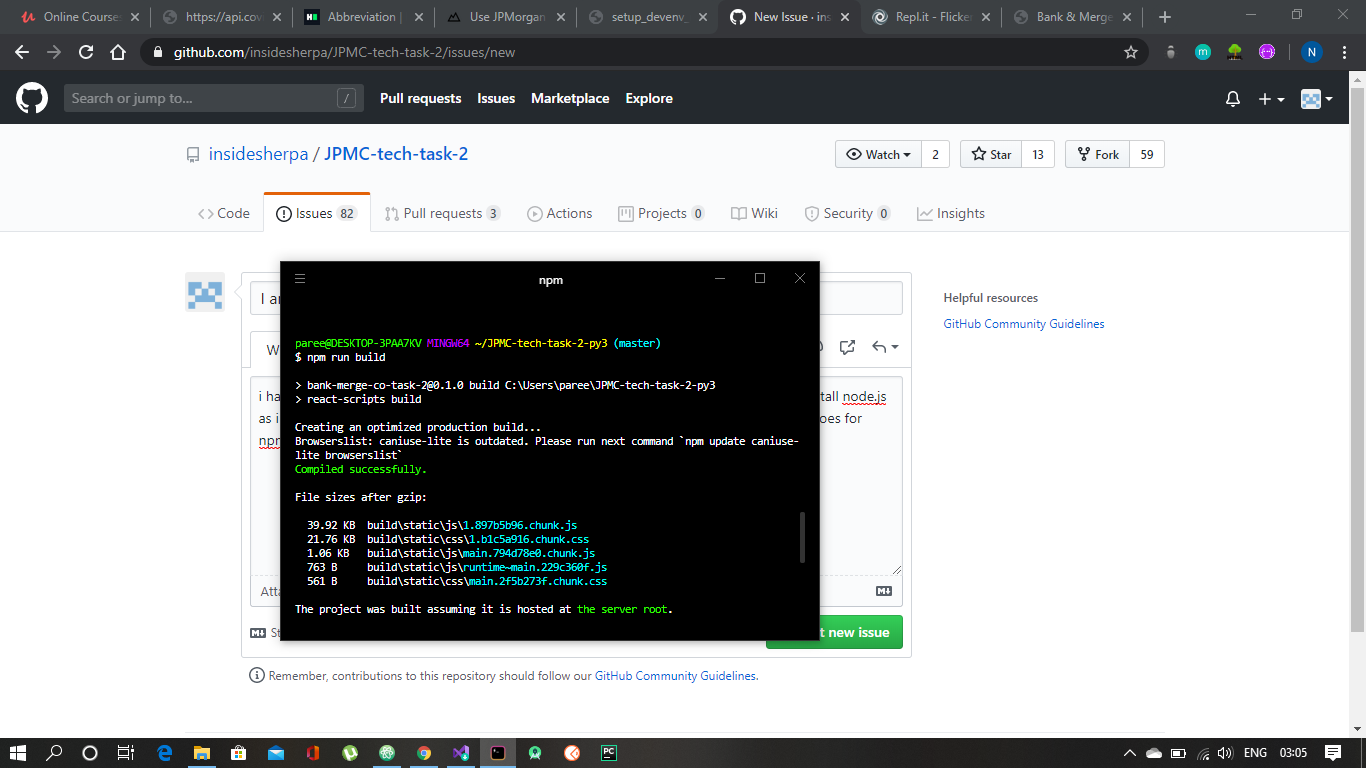Expand the Watch dropdown
1366x768 pixels.
[878, 154]
